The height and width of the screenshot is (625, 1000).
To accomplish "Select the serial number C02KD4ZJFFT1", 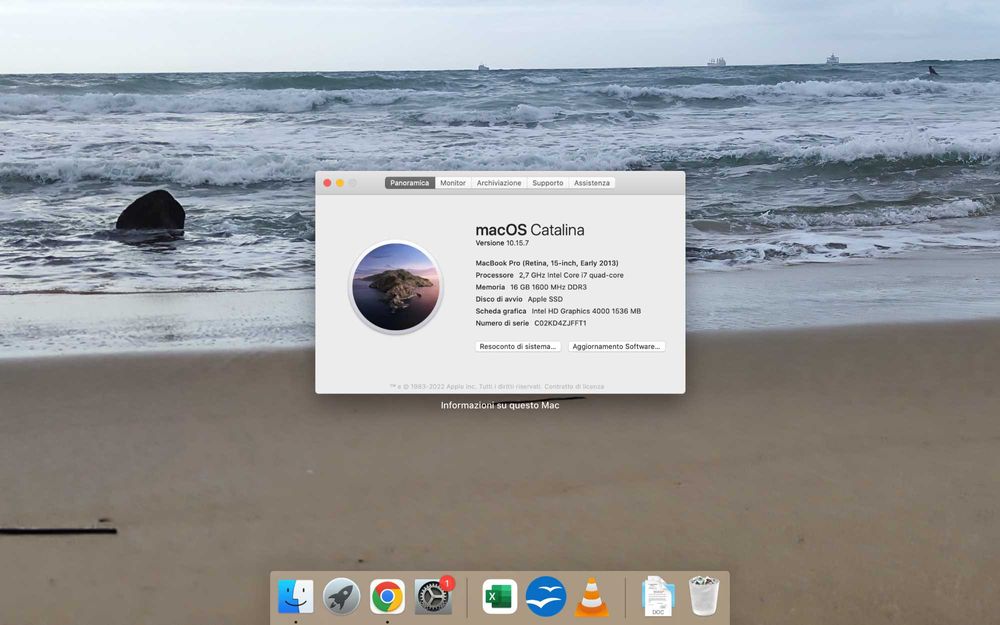I will point(560,323).
